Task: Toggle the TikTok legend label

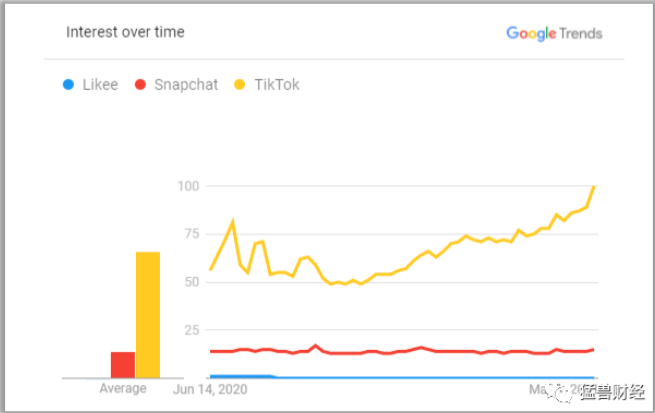Action: [x=276, y=85]
